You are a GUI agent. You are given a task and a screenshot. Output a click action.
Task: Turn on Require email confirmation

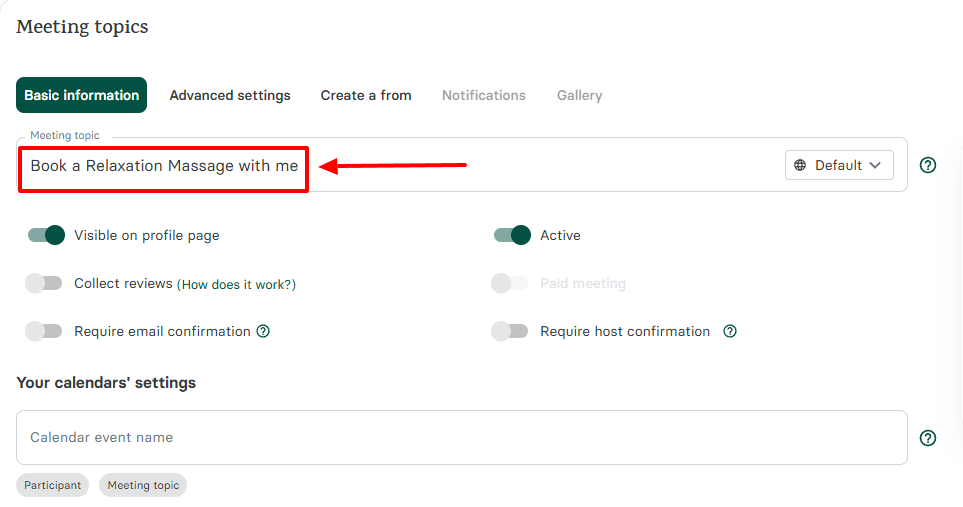[44, 331]
